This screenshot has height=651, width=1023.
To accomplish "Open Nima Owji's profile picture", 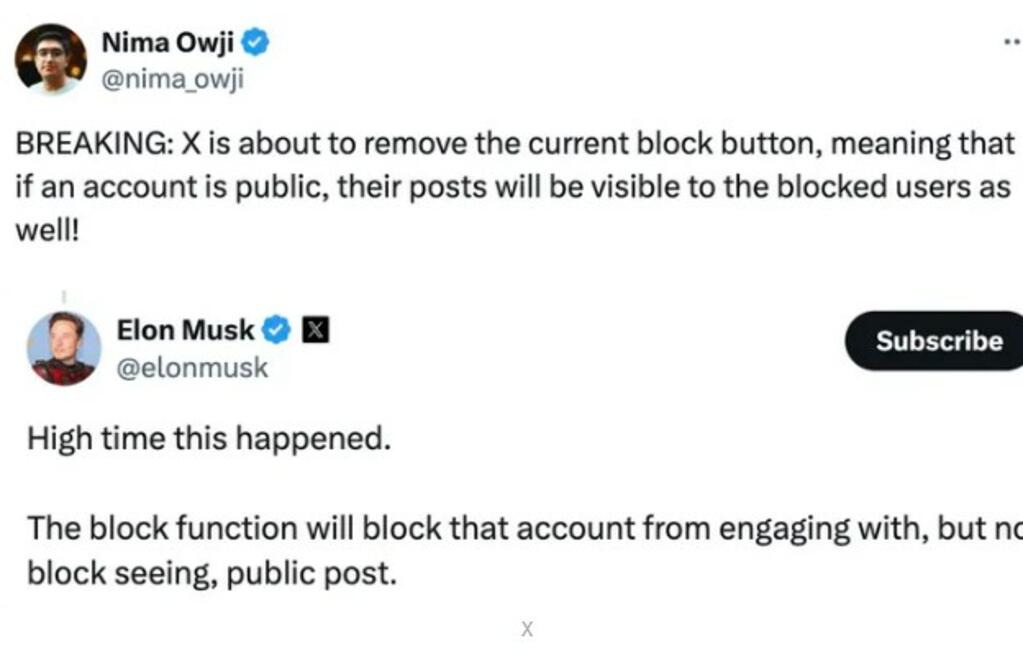I will point(51,59).
